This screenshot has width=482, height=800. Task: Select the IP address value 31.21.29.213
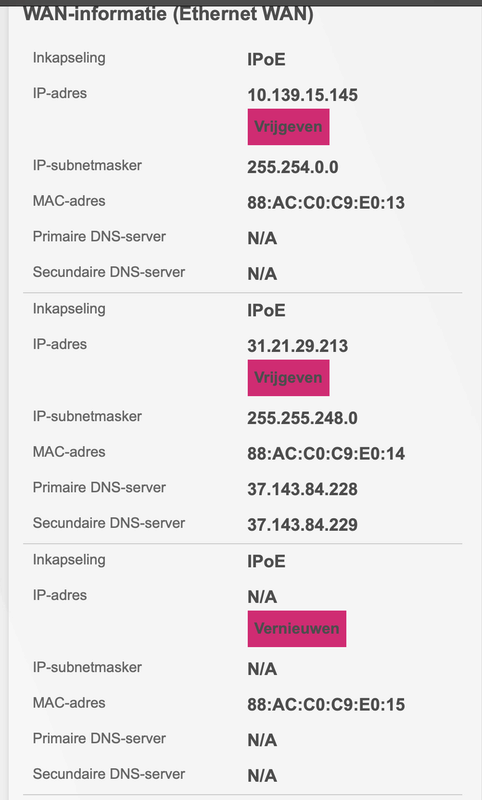[x=297, y=346]
